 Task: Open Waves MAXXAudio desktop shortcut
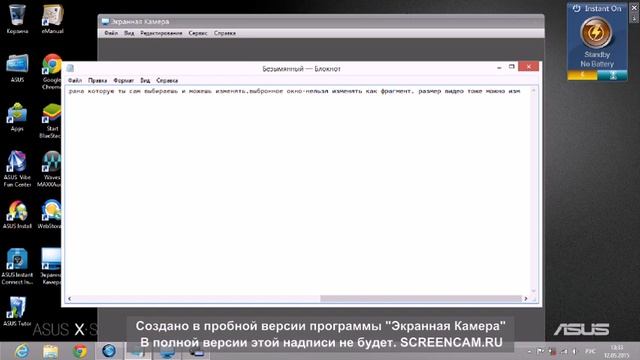point(50,169)
